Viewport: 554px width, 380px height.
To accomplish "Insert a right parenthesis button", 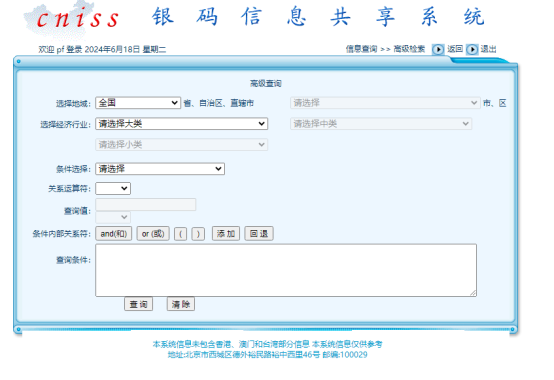I will click(198, 234).
